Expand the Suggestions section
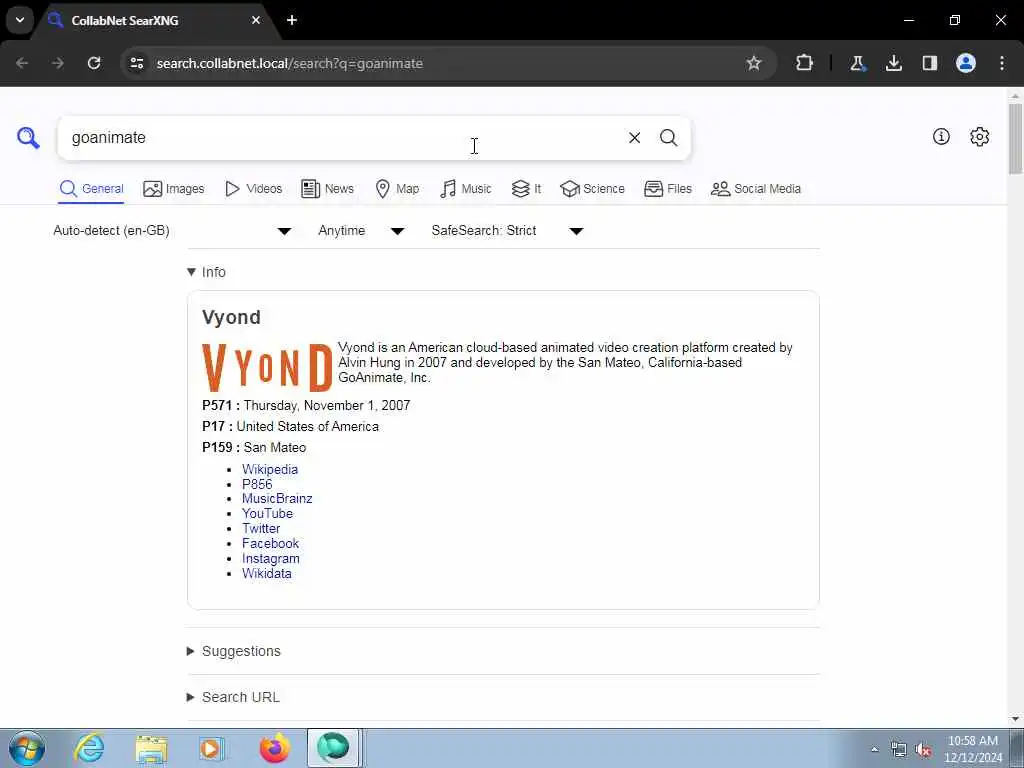Viewport: 1024px width, 768px height. coord(234,651)
